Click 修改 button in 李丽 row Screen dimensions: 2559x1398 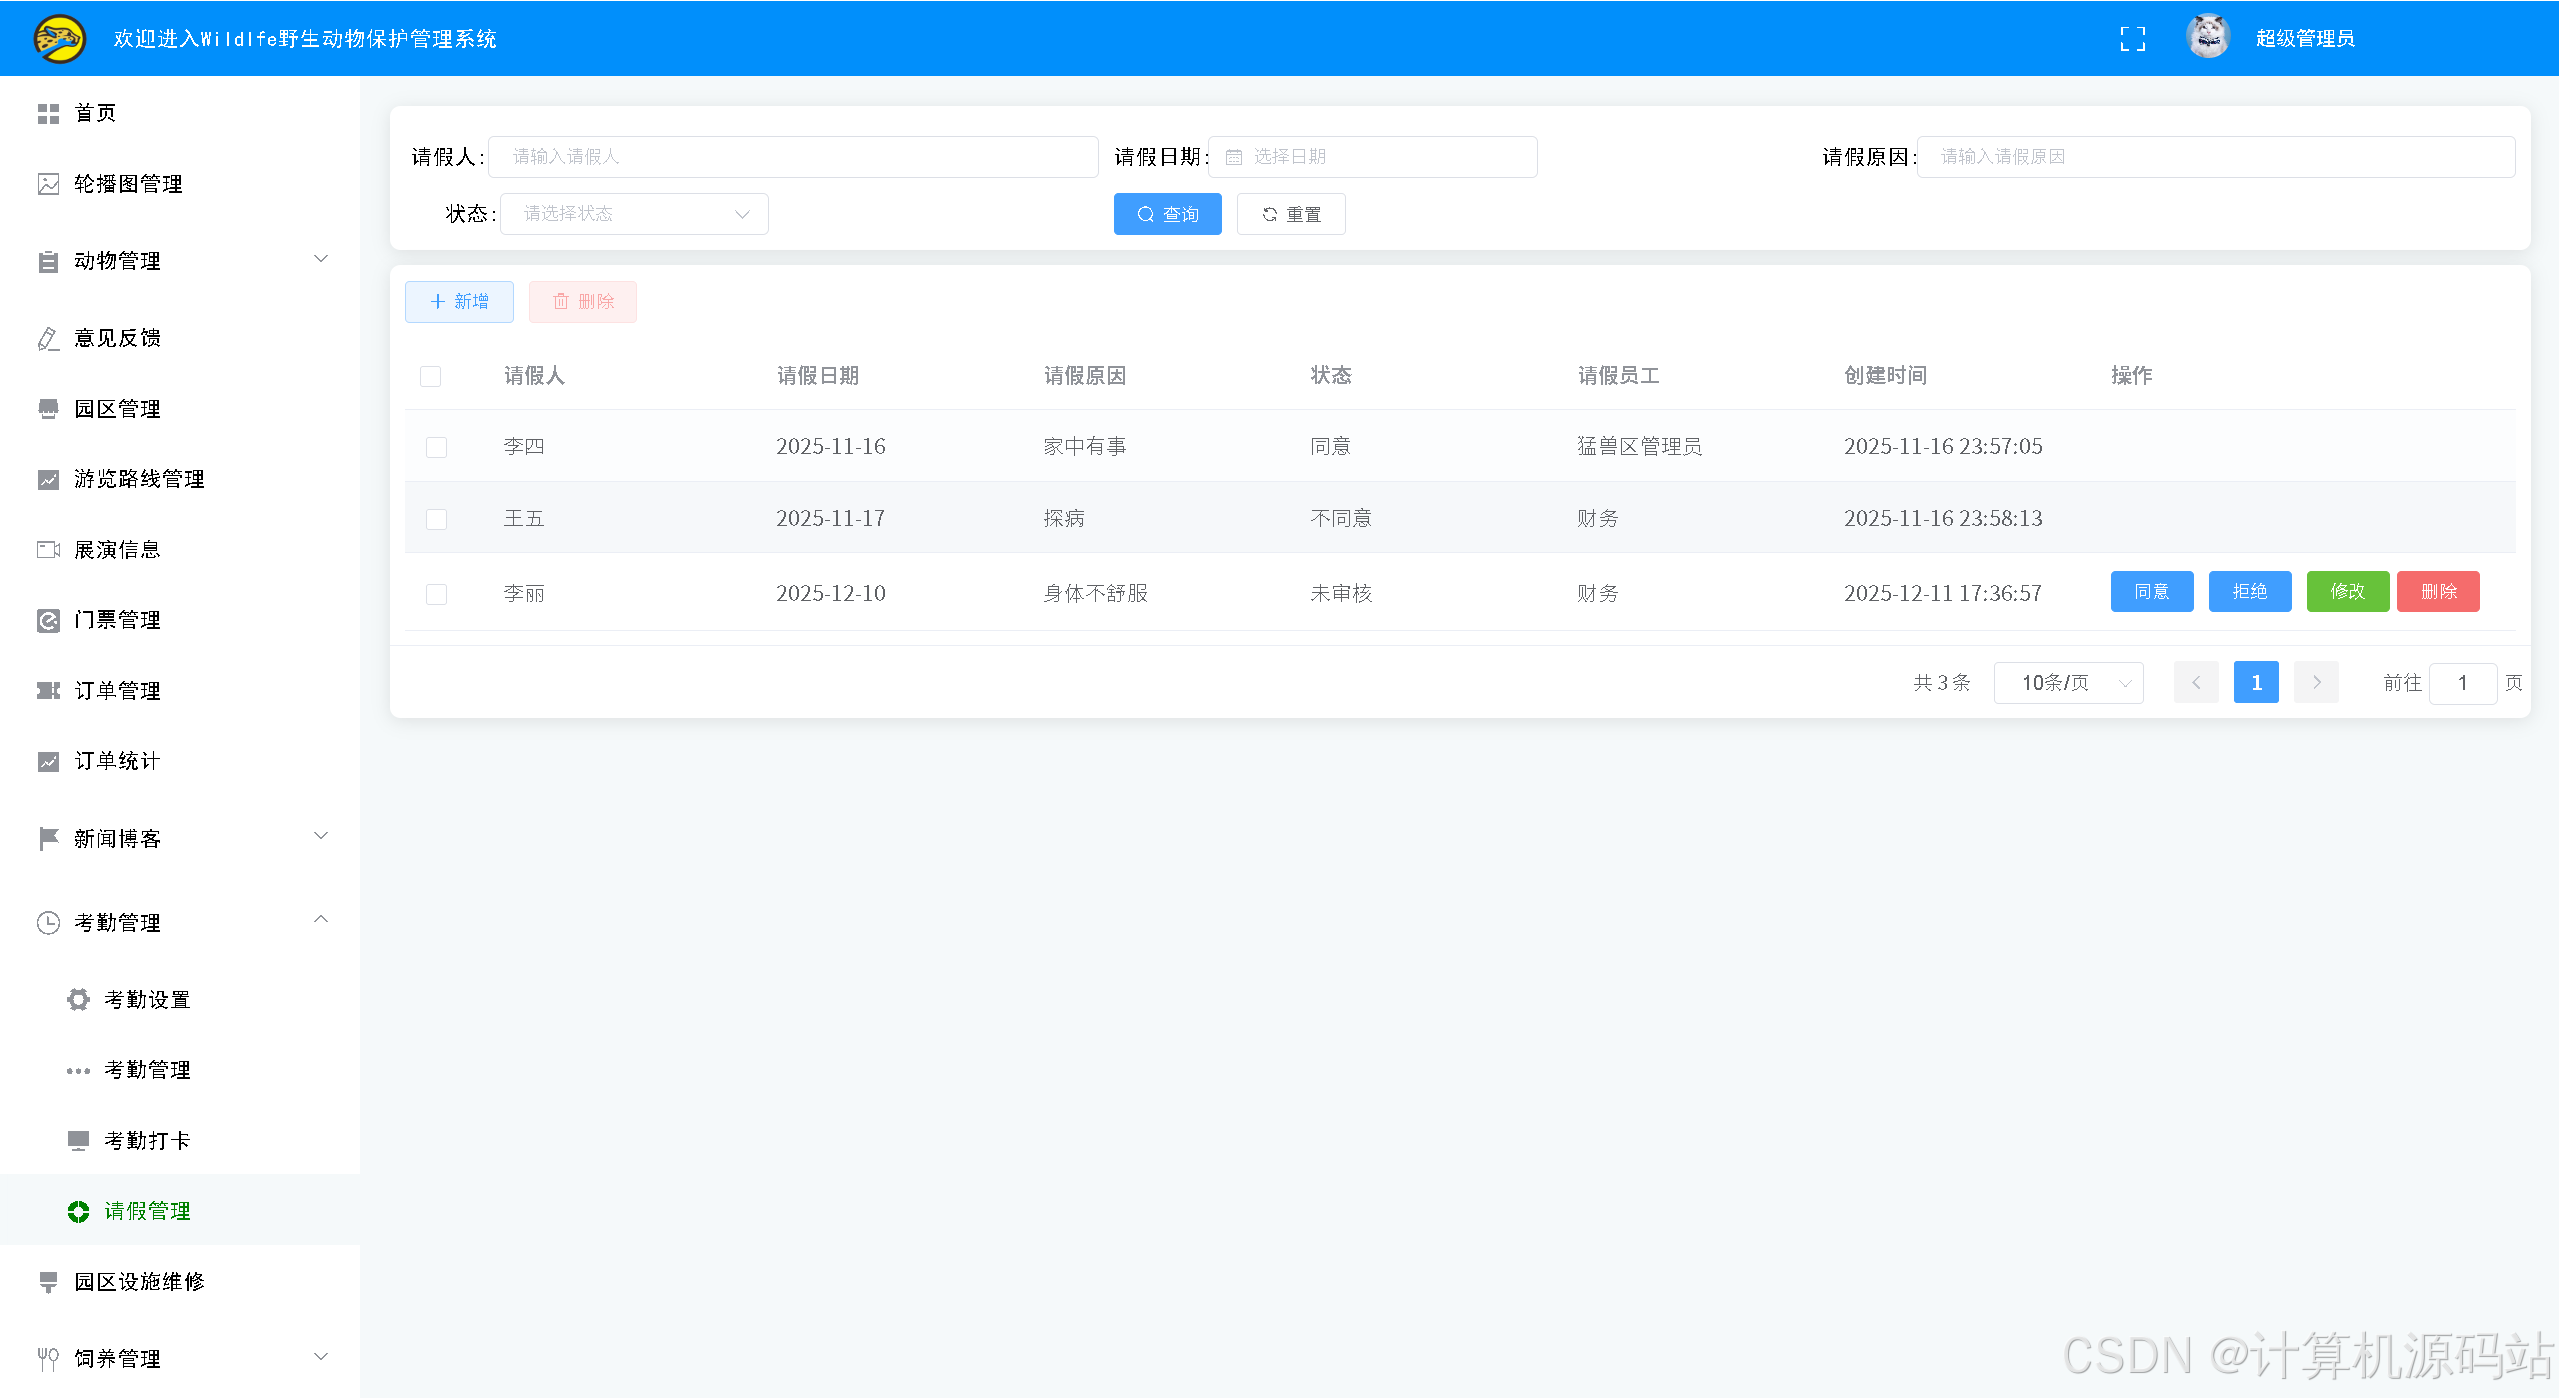point(2348,592)
